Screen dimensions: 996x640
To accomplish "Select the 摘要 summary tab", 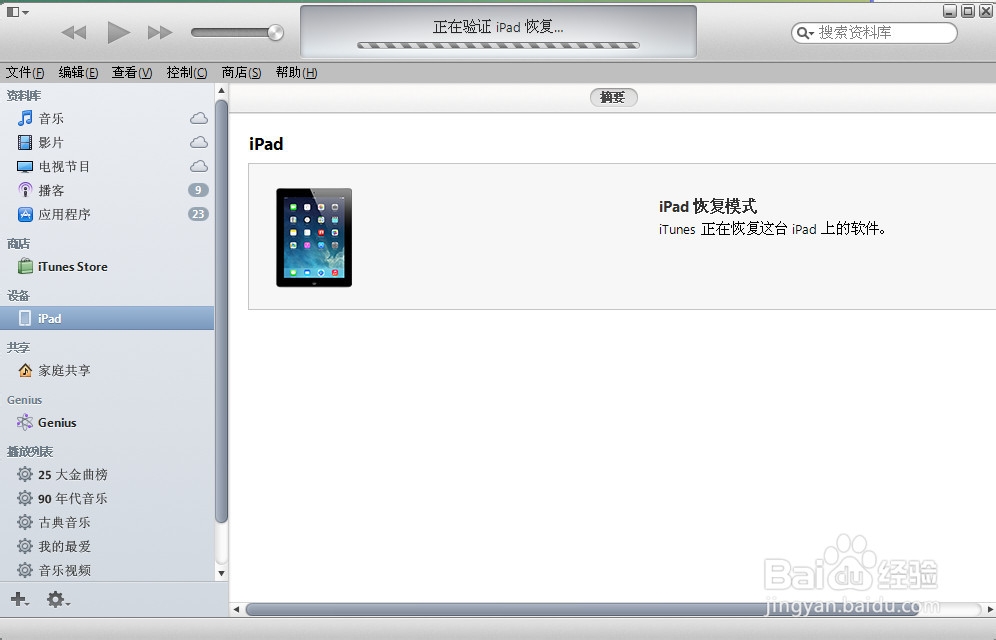I will [x=613, y=97].
